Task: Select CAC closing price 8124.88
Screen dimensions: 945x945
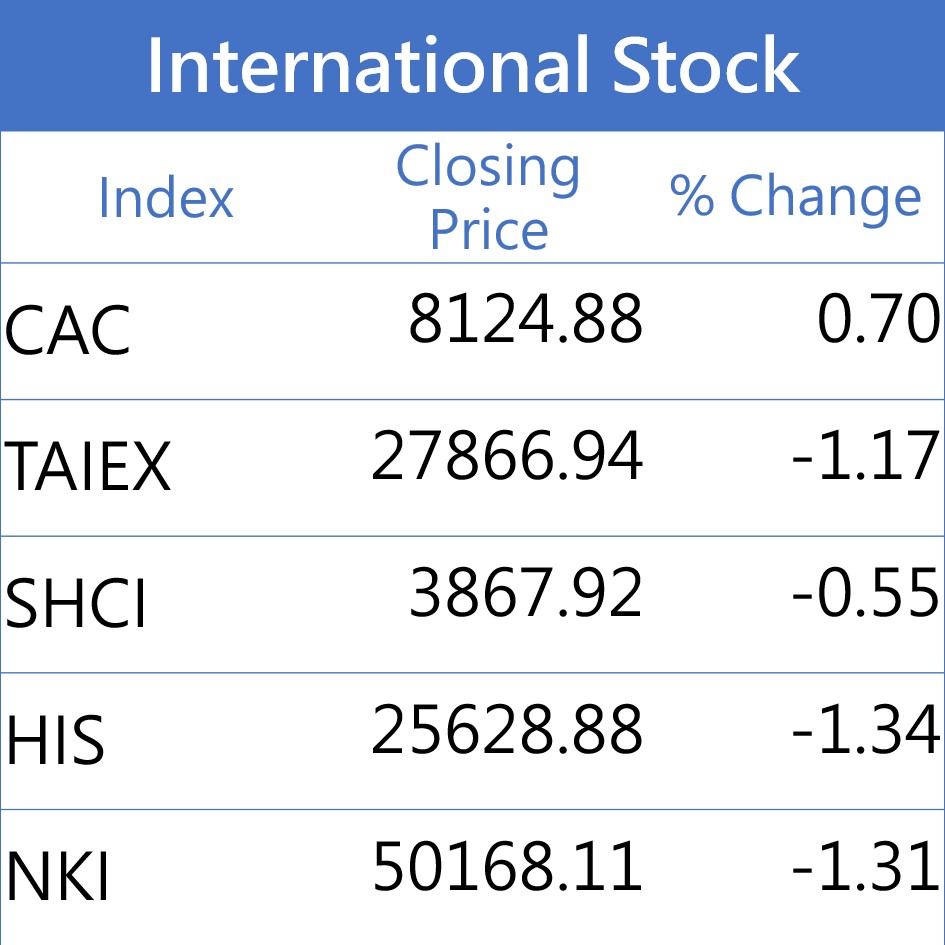Action: pos(525,322)
